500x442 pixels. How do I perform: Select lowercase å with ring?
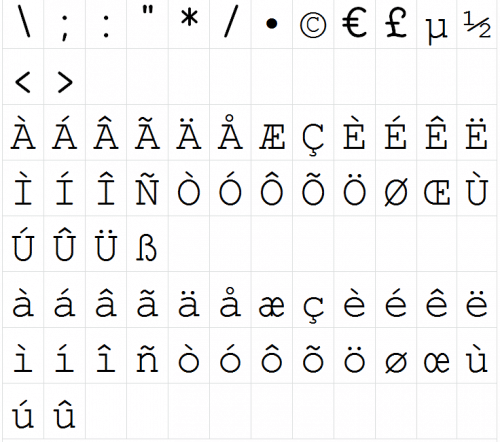coord(230,300)
